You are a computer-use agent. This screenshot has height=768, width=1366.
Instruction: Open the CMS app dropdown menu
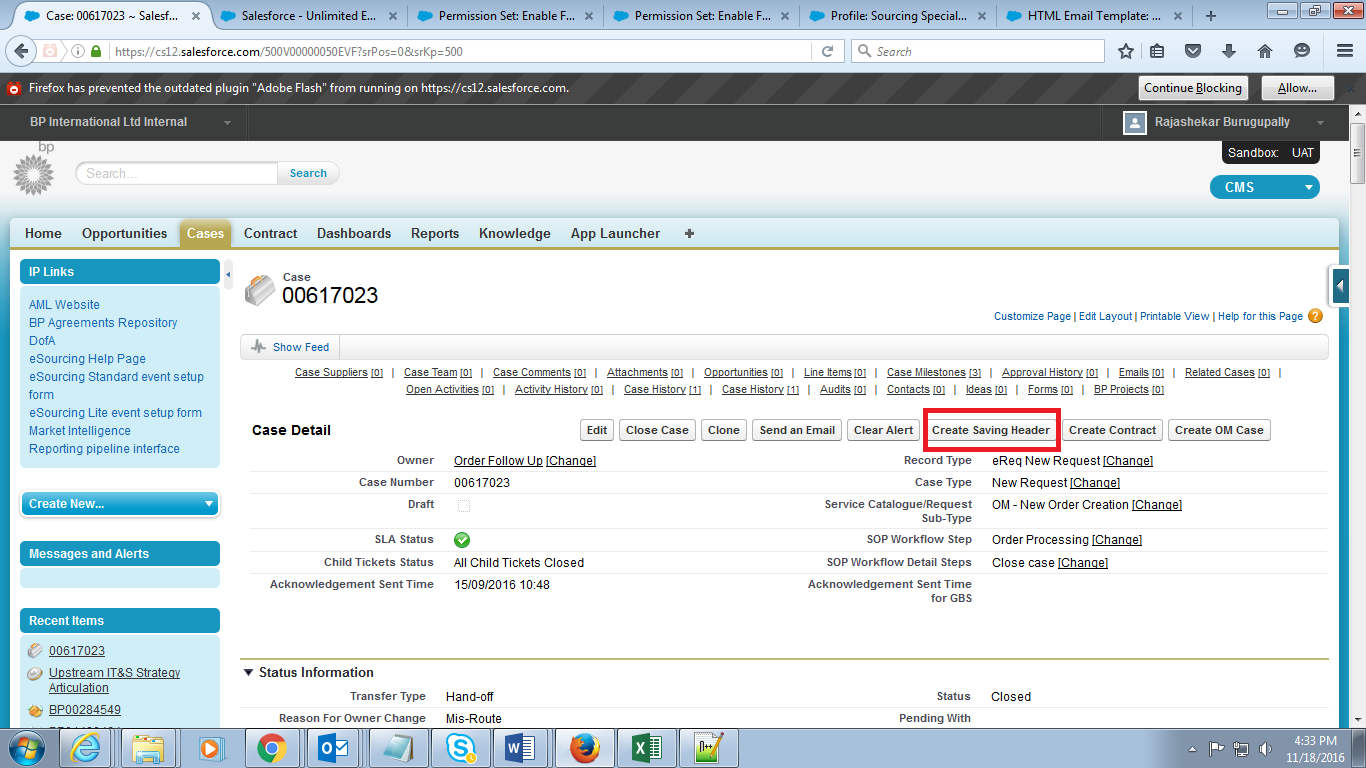(1264, 187)
